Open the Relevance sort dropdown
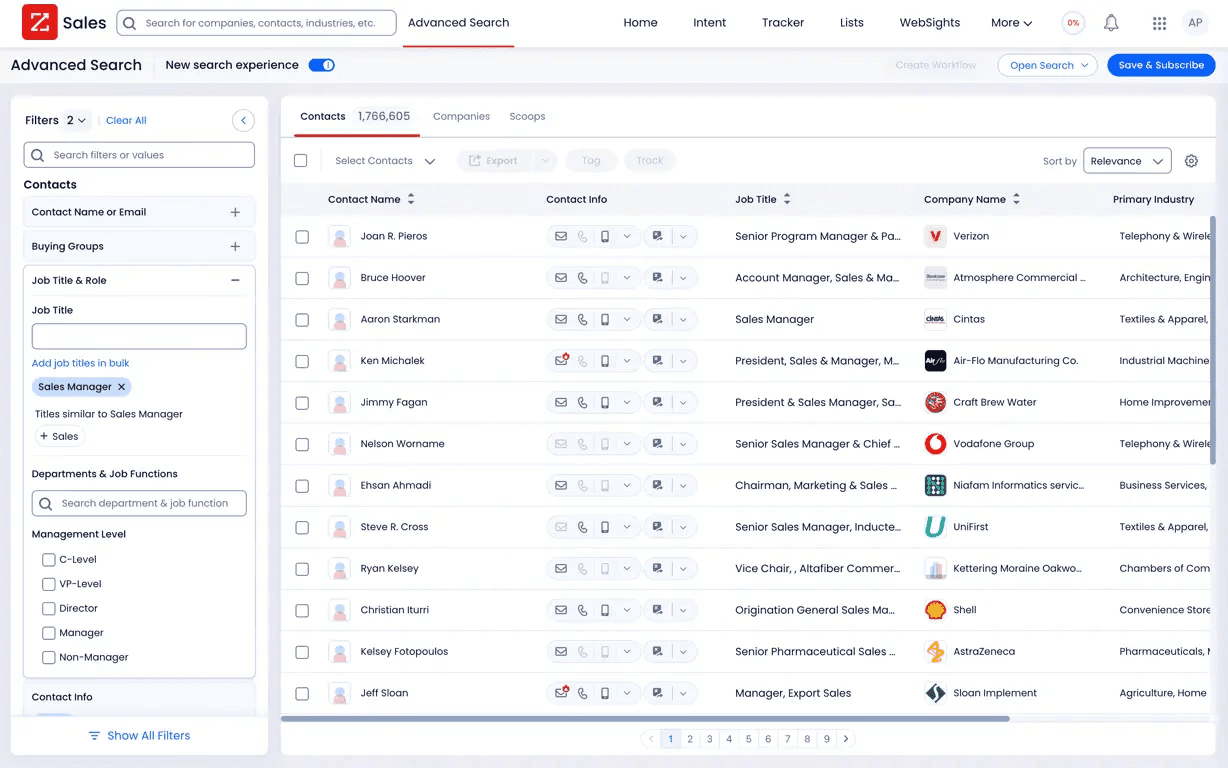Viewport: 1228px width, 768px height. point(1127,161)
